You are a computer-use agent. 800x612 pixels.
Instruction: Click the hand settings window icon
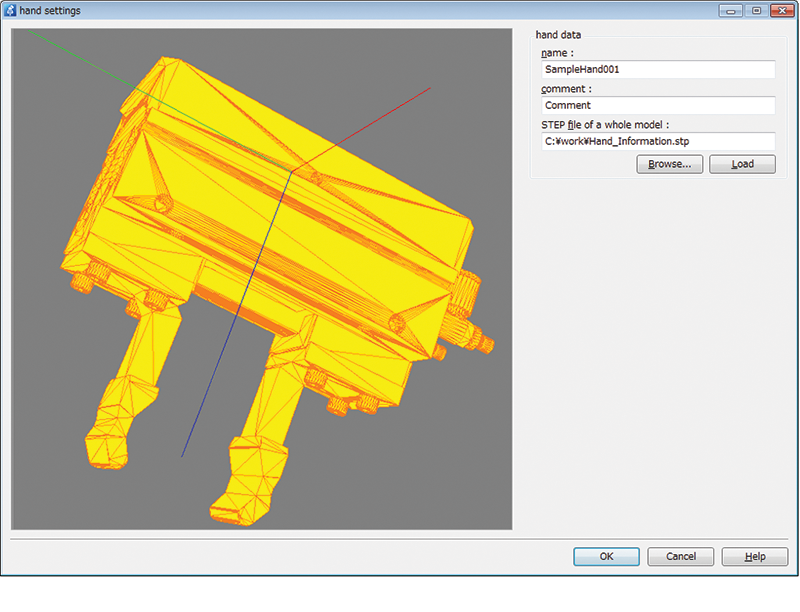pyautogui.click(x=11, y=10)
